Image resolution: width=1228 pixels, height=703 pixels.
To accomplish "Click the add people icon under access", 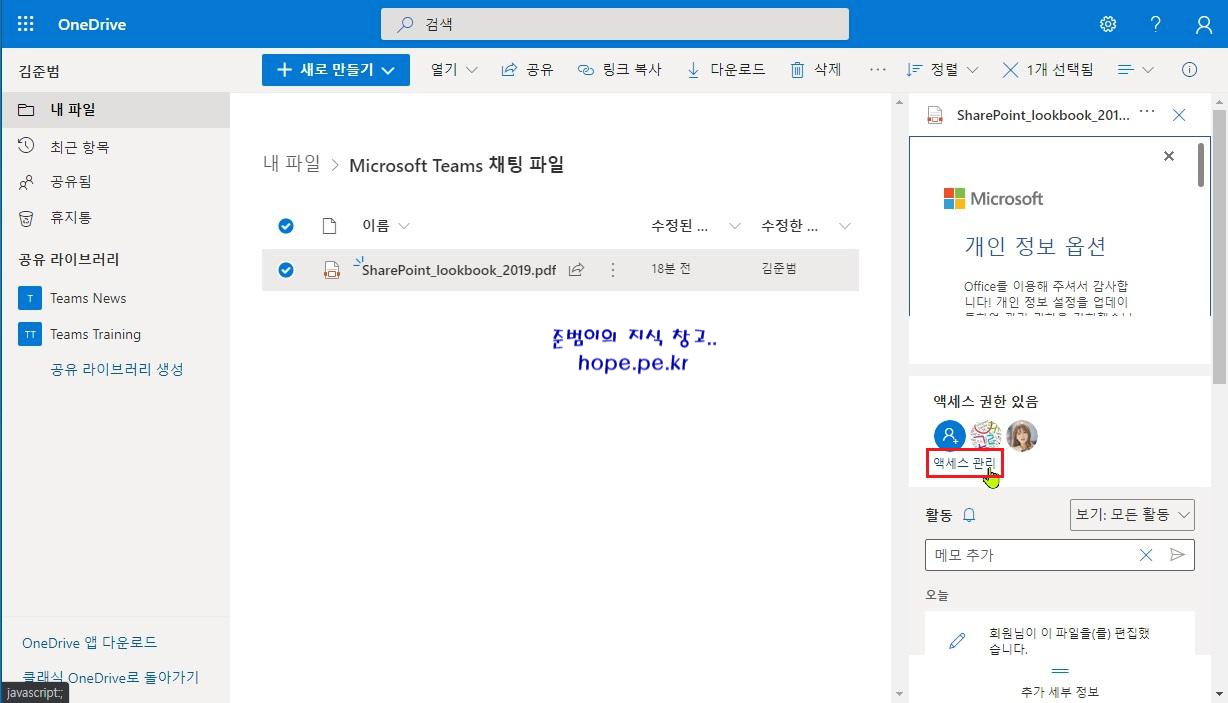I will 949,435.
